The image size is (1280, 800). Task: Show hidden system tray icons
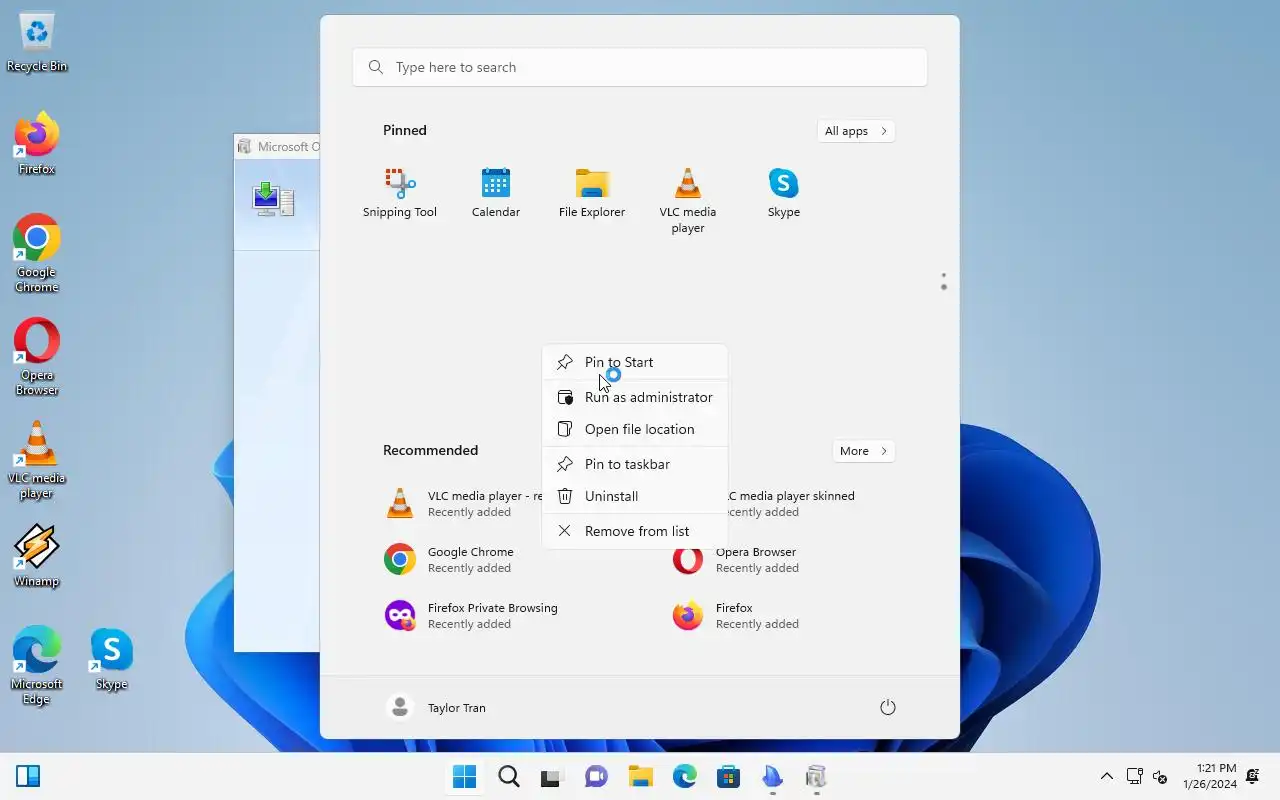[x=1106, y=777]
